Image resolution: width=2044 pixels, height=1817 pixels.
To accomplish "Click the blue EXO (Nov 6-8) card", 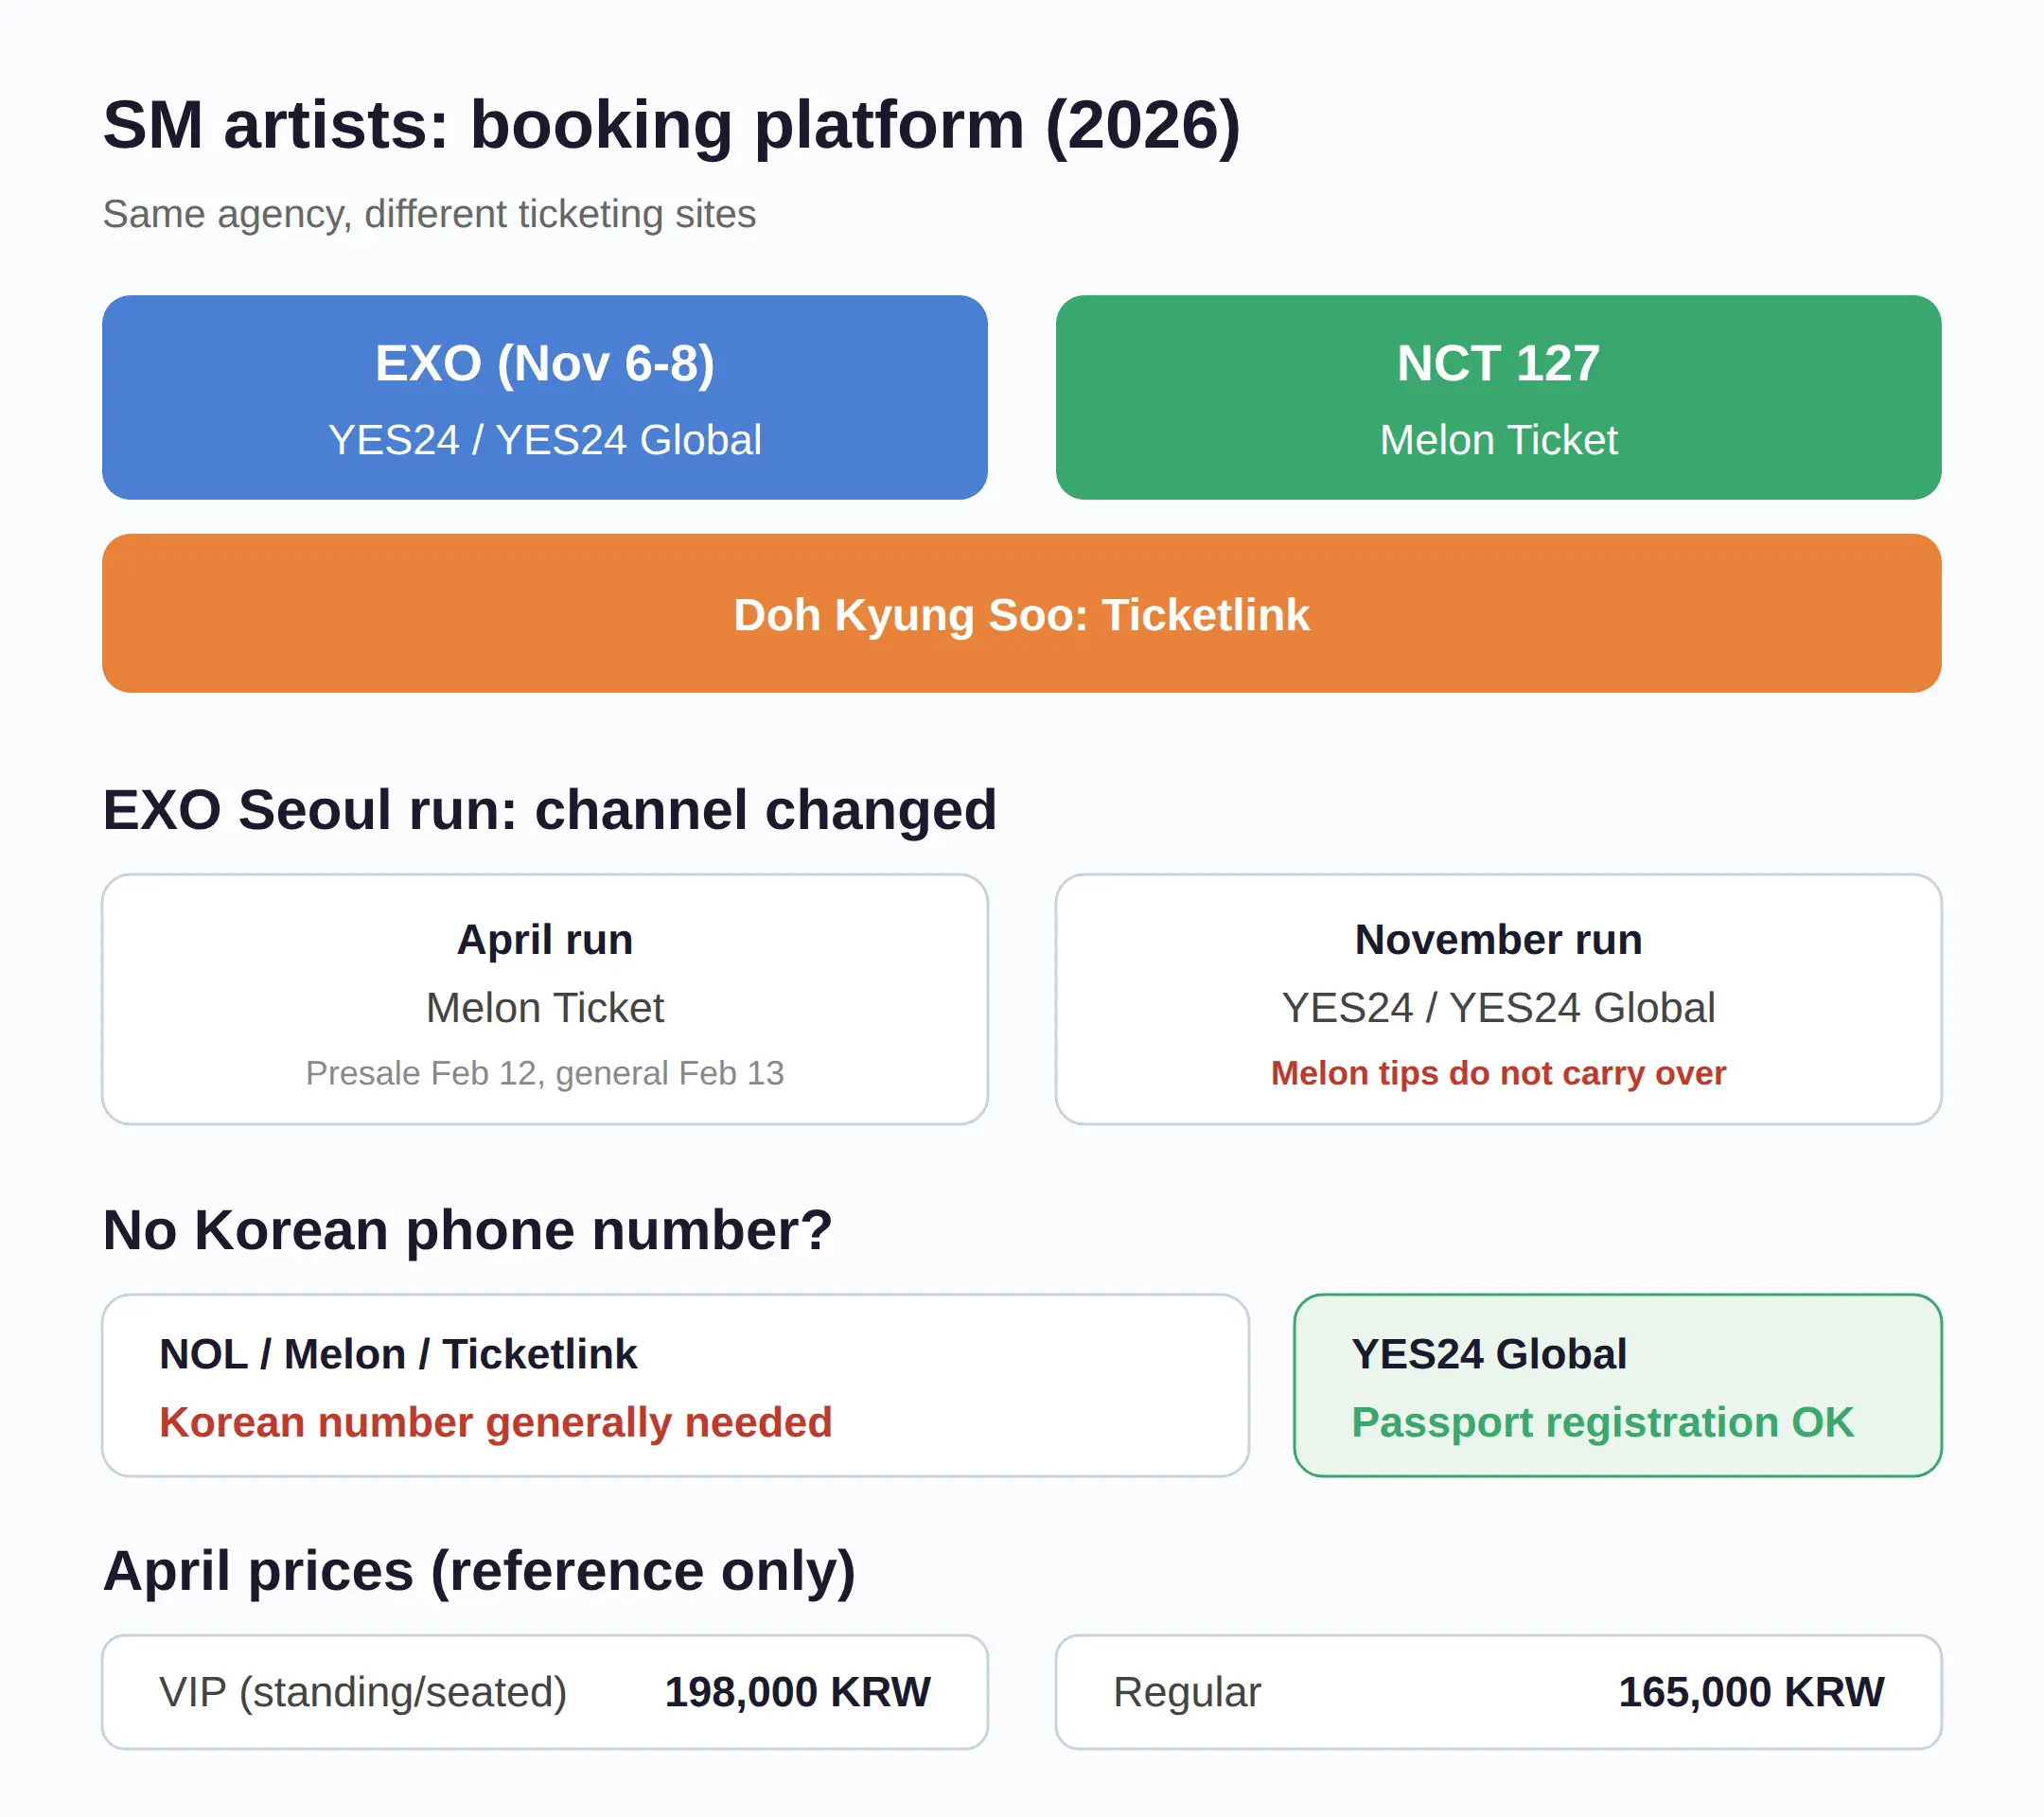I will [544, 397].
